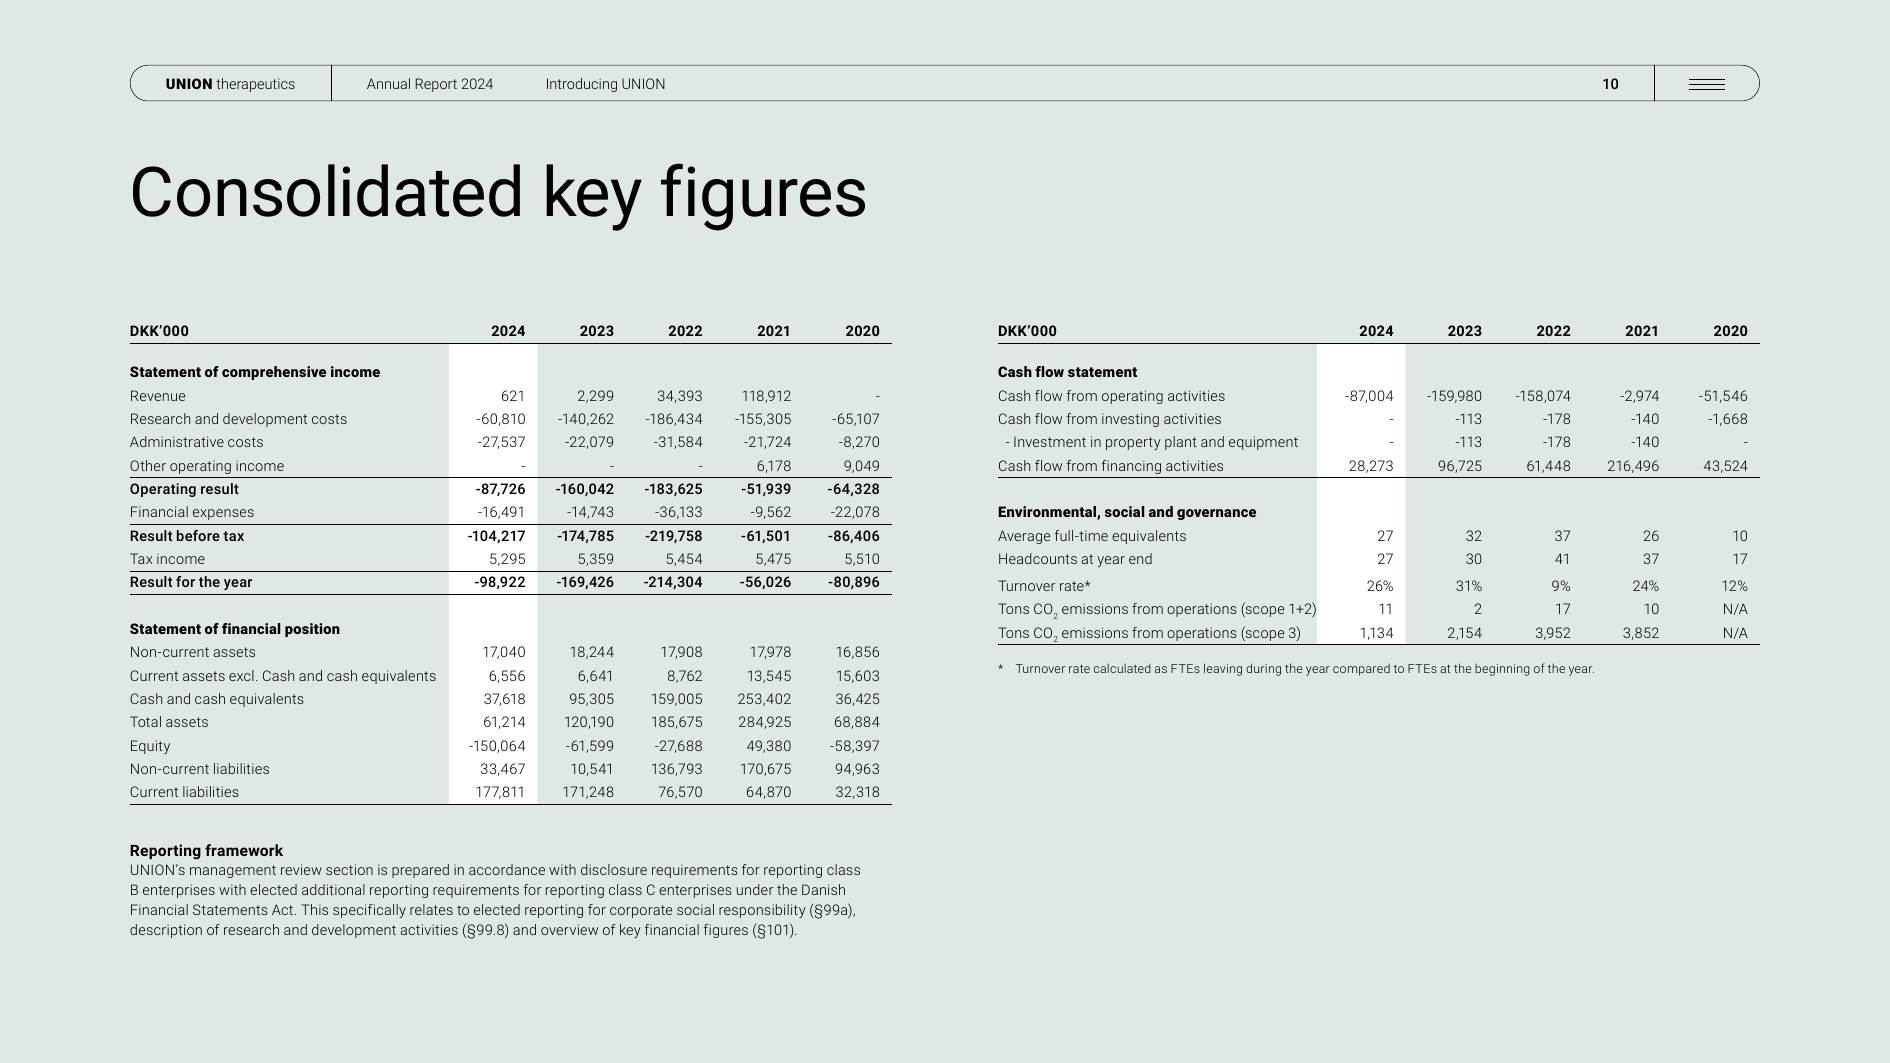Select the "Result for the year" label
The height and width of the screenshot is (1063, 1890).
pyautogui.click(x=191, y=582)
